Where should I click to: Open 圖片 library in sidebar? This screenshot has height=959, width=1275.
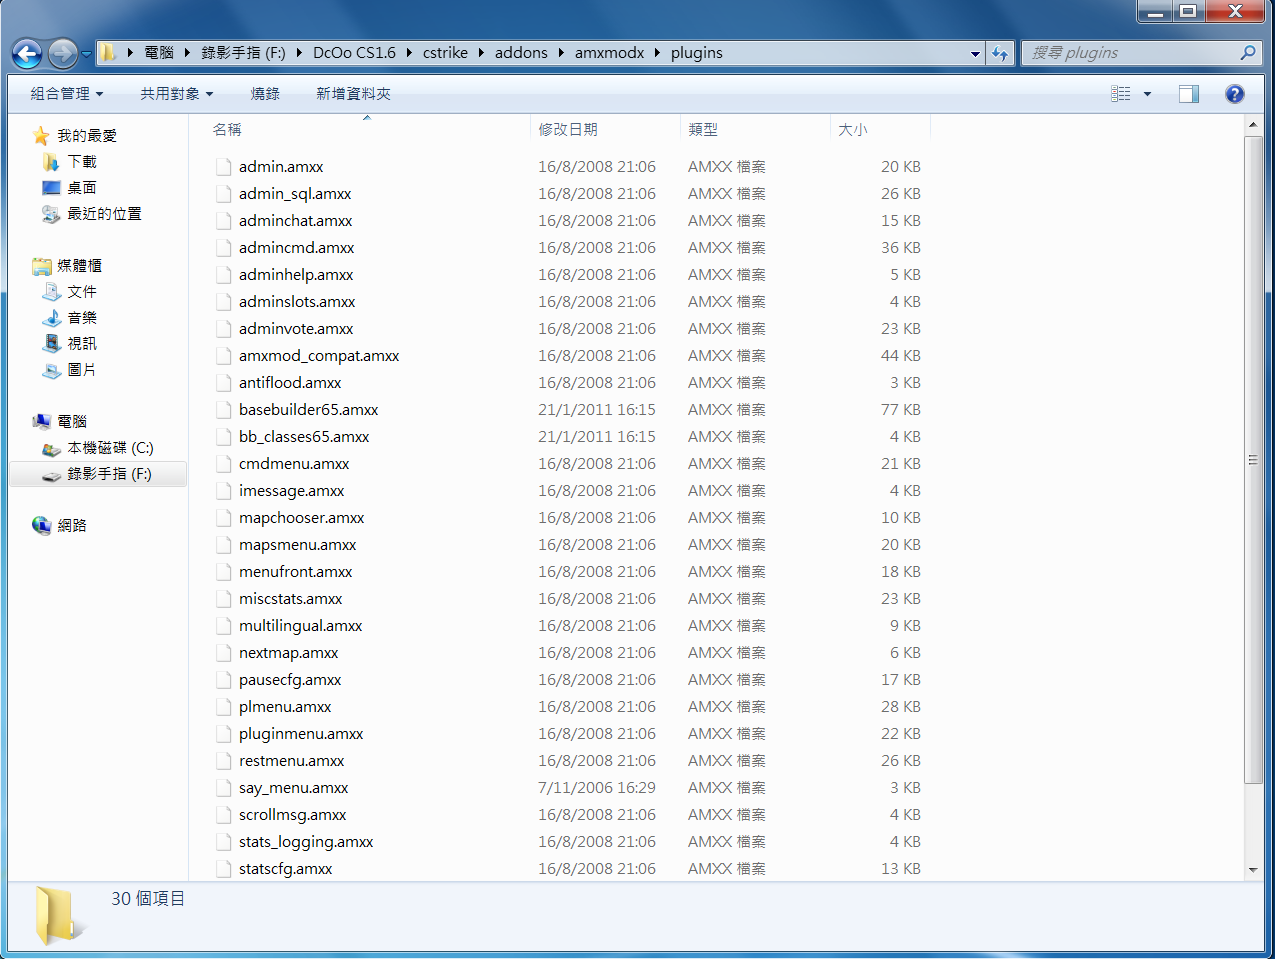pos(82,370)
